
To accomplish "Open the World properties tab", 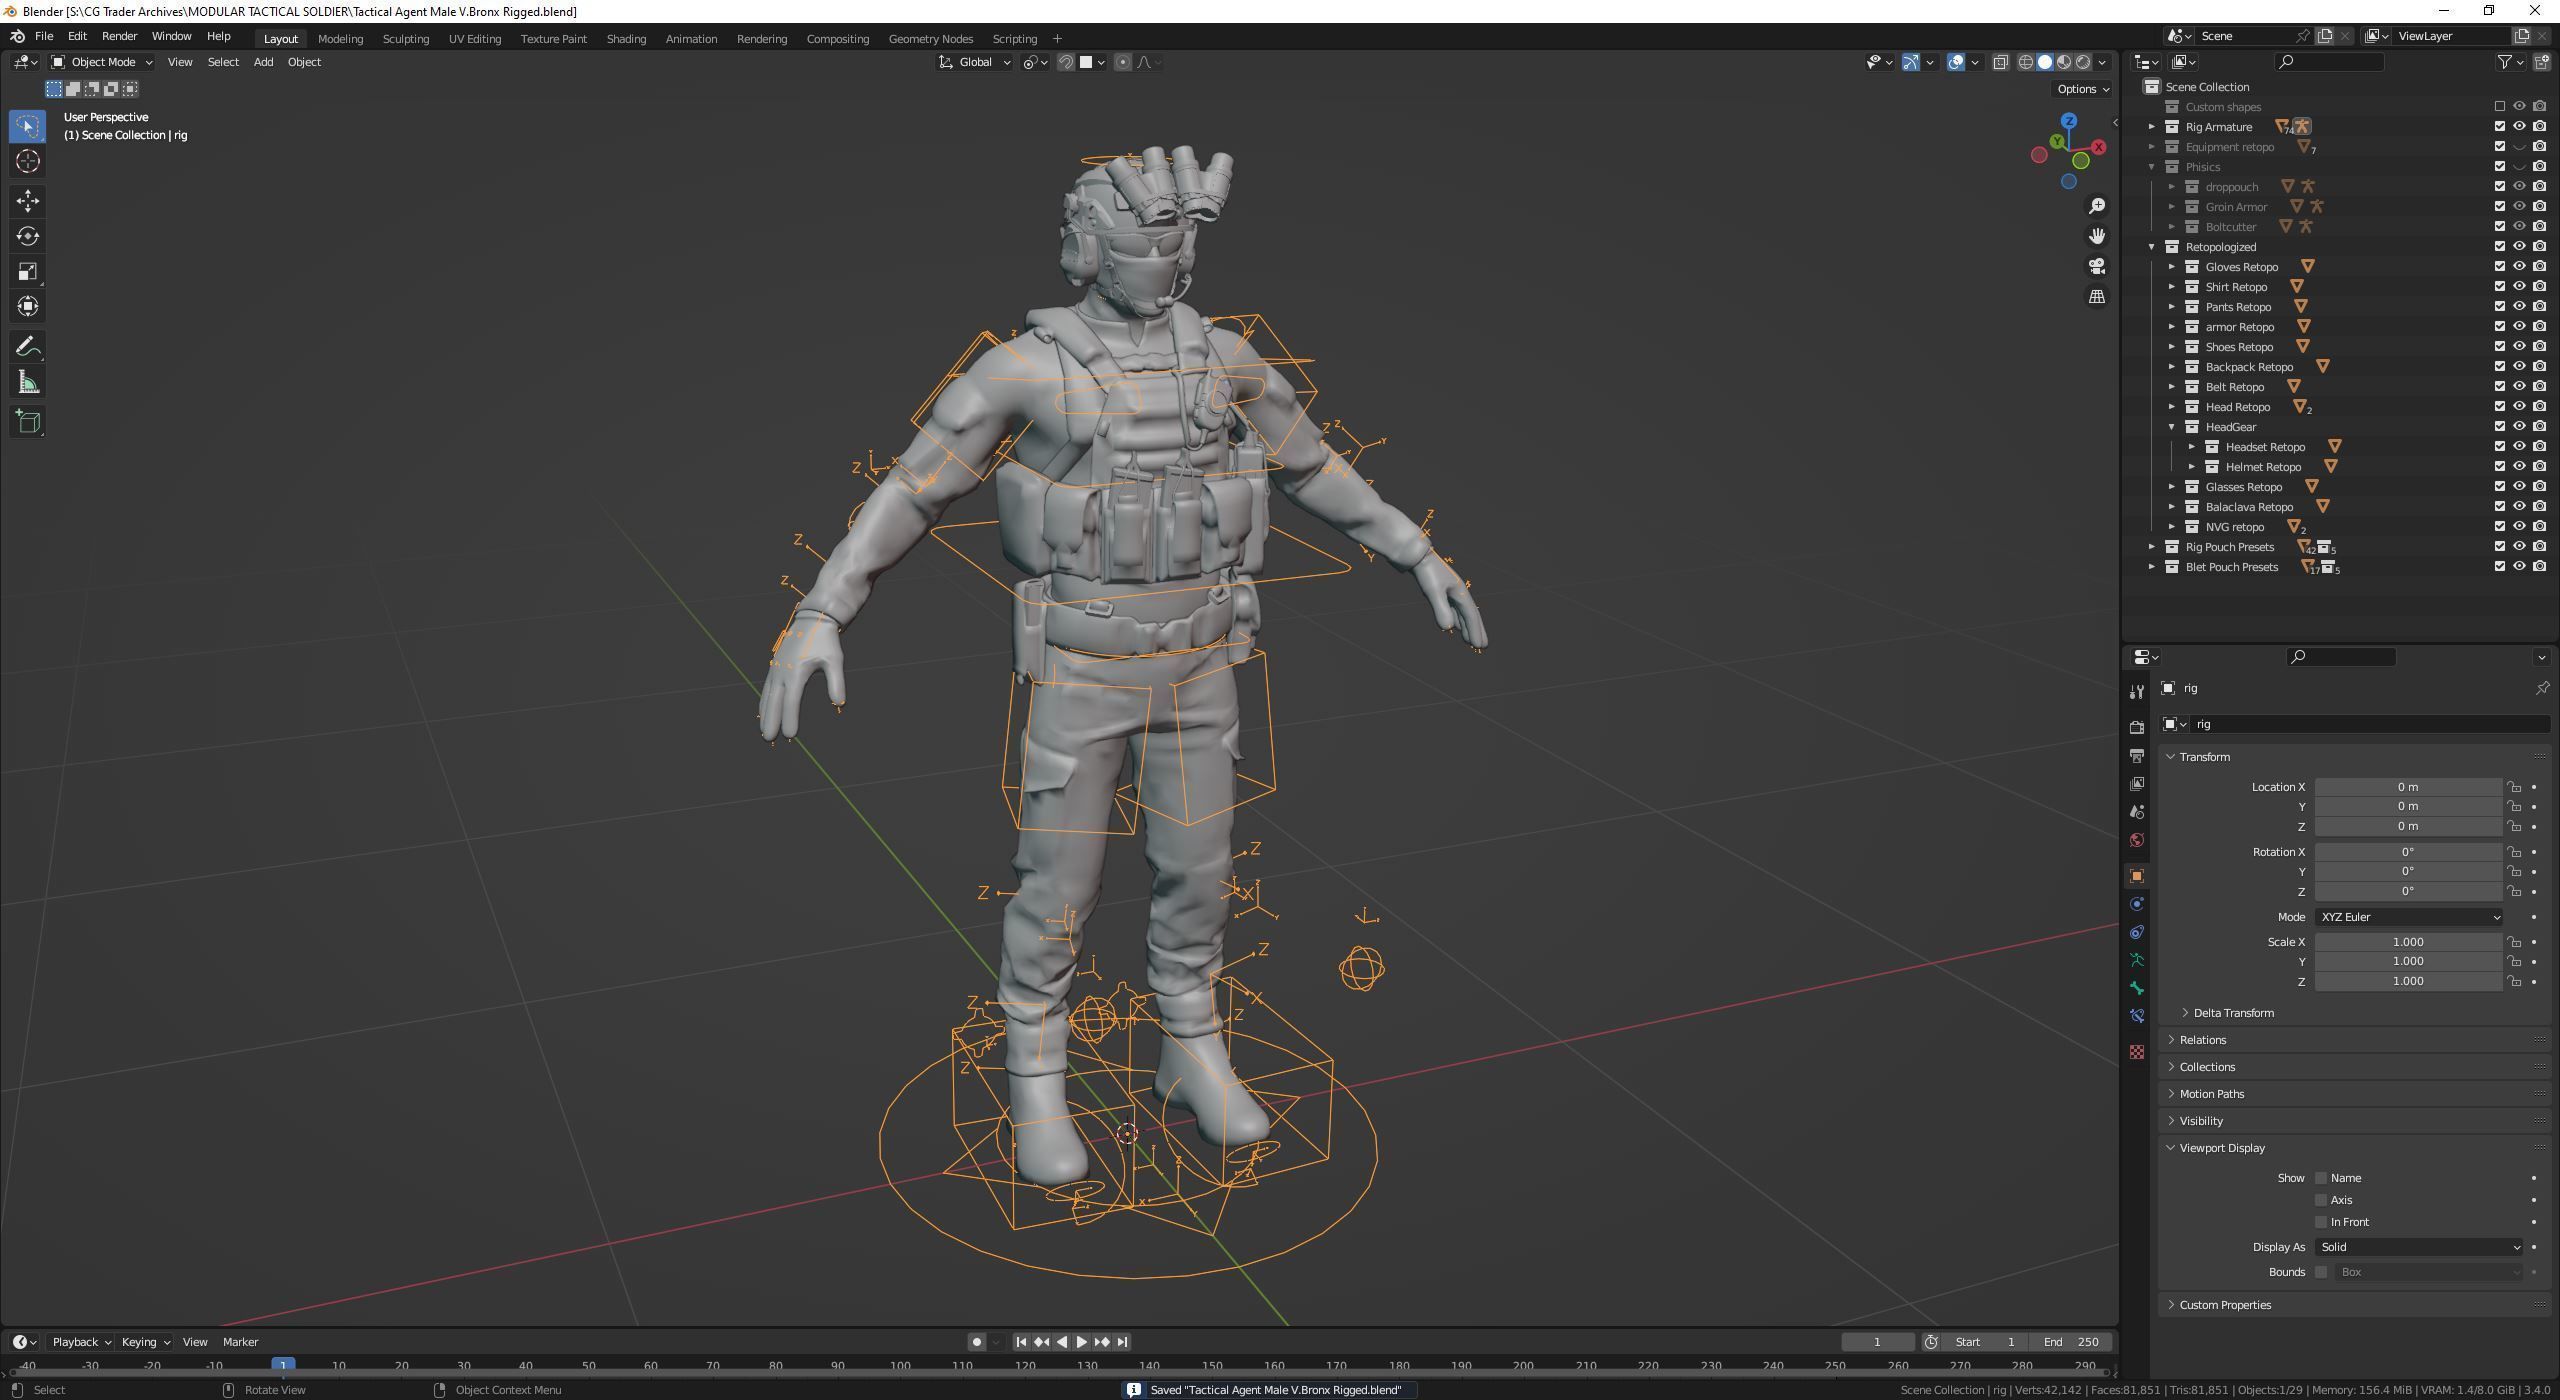I will (2137, 840).
